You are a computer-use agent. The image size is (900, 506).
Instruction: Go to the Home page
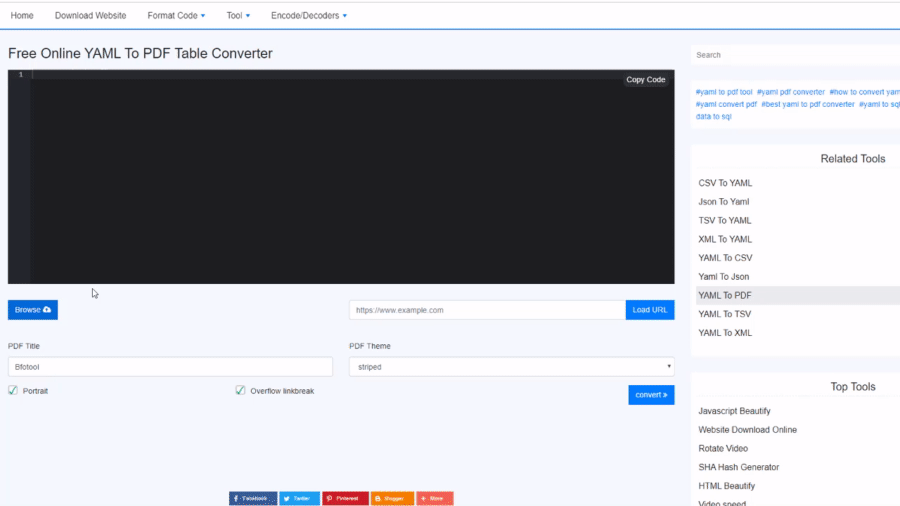coord(22,16)
